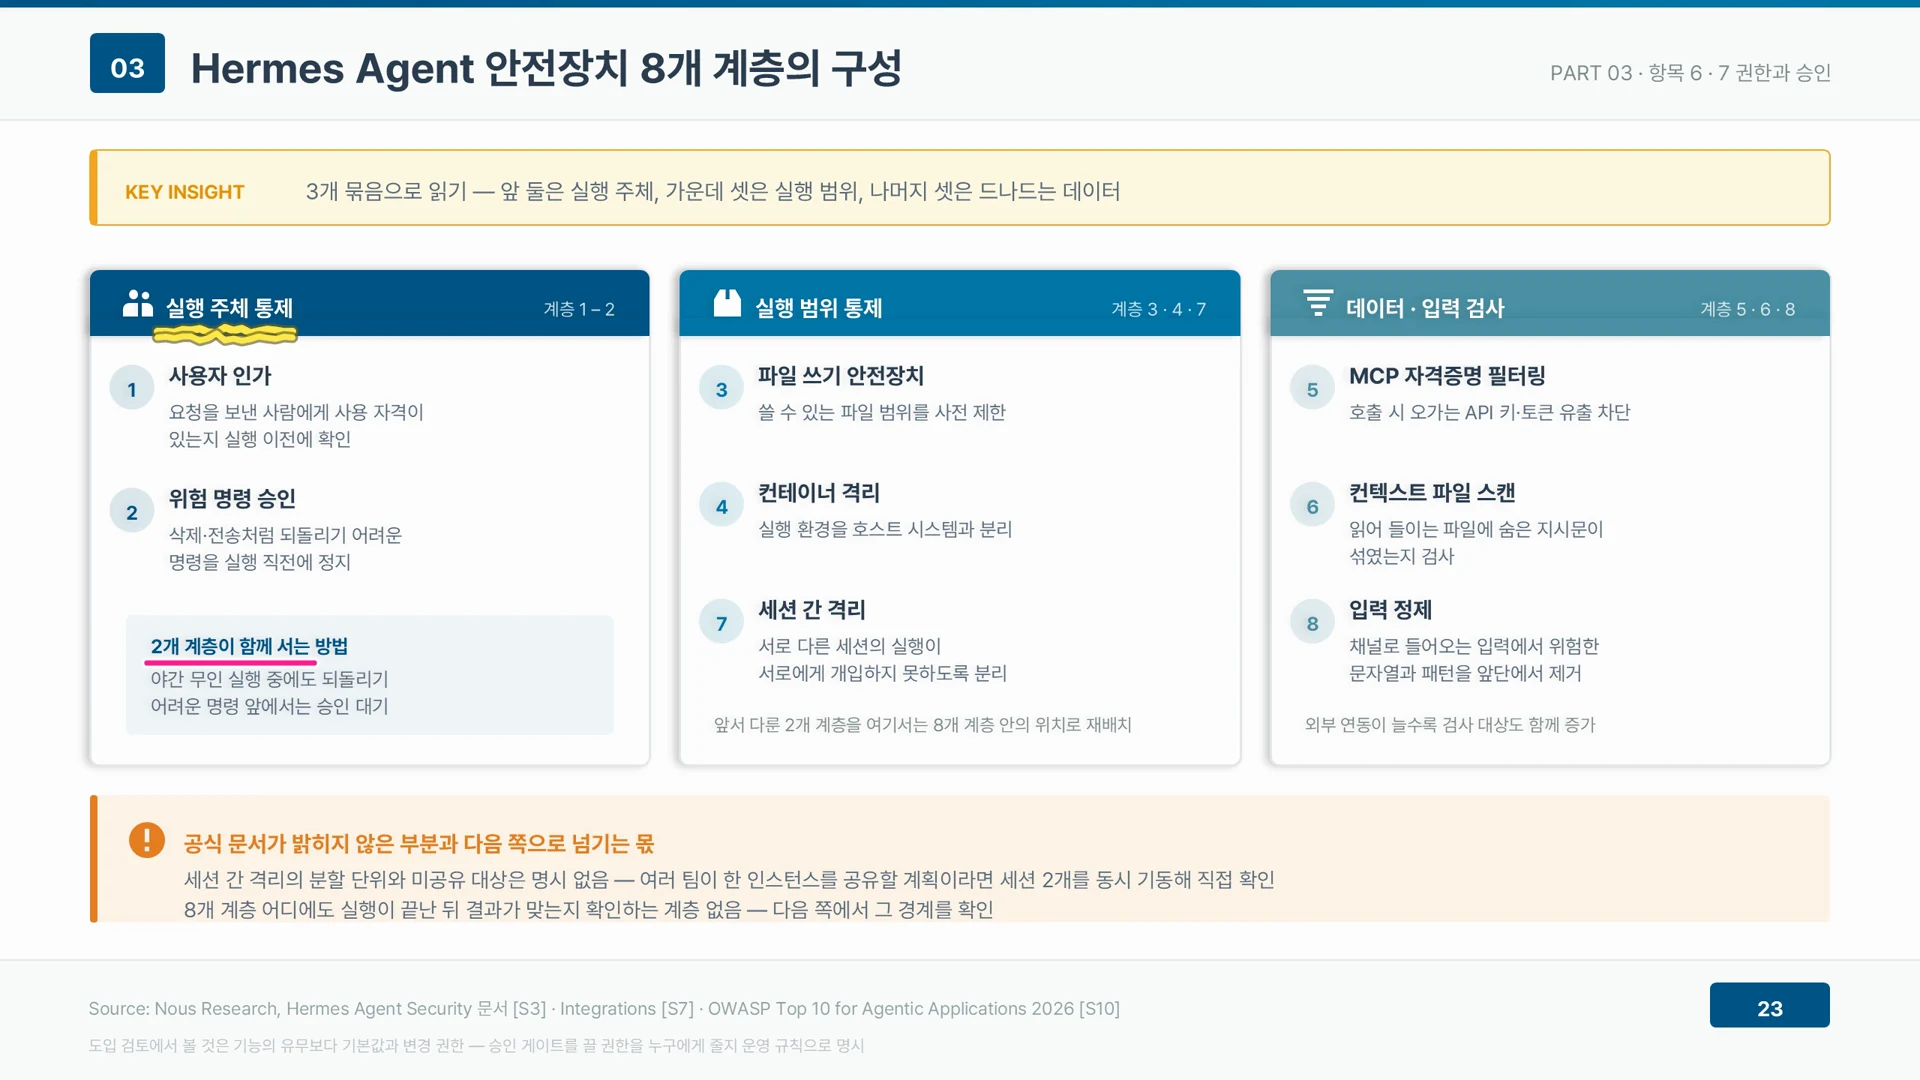Click the 03 section number badge
Screen dimensions: 1920x1080
[127, 63]
